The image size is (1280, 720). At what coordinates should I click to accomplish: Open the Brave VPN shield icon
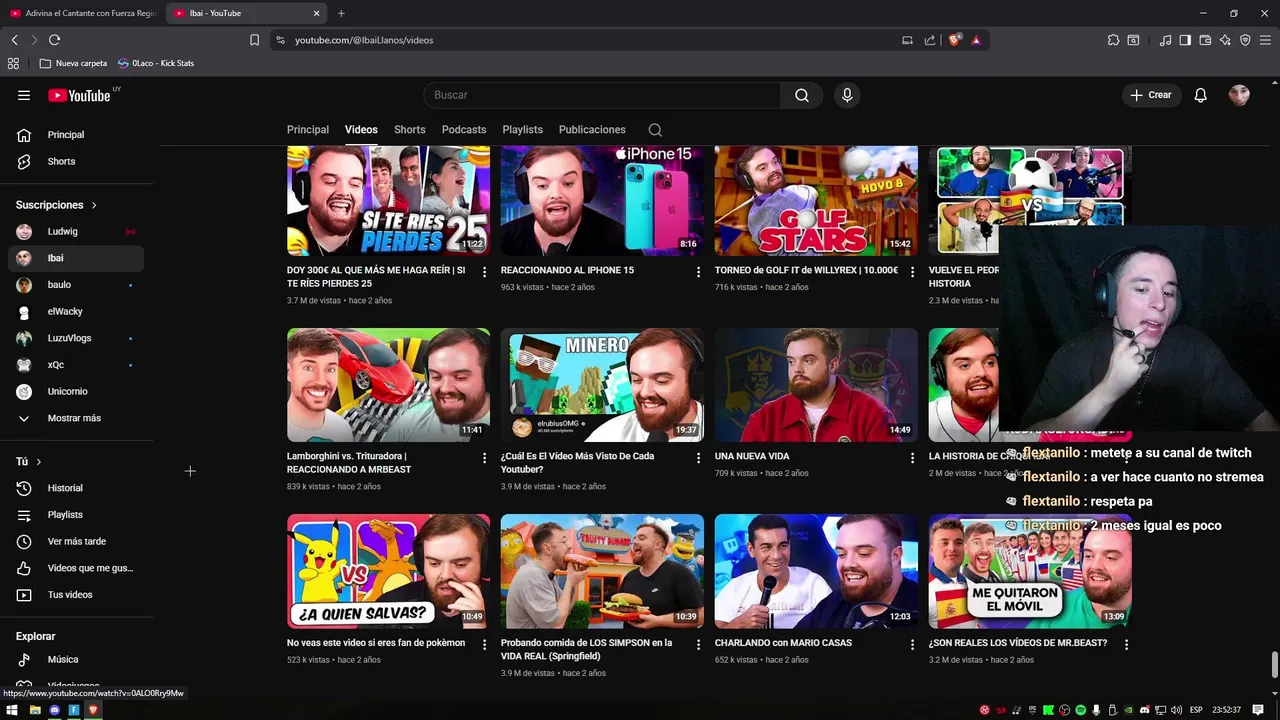pyautogui.click(x=1245, y=40)
